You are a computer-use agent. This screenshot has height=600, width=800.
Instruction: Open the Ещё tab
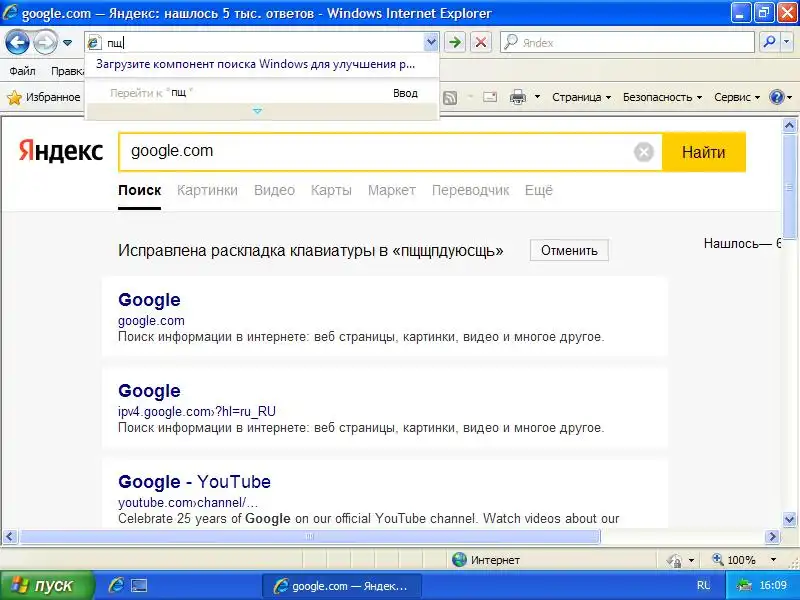coord(539,190)
